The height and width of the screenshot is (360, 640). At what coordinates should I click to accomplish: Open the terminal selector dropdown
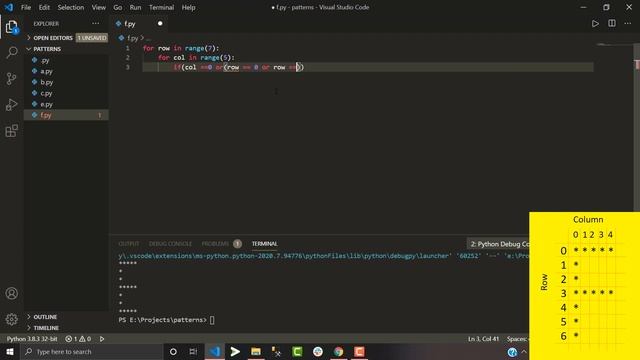(x=498, y=244)
